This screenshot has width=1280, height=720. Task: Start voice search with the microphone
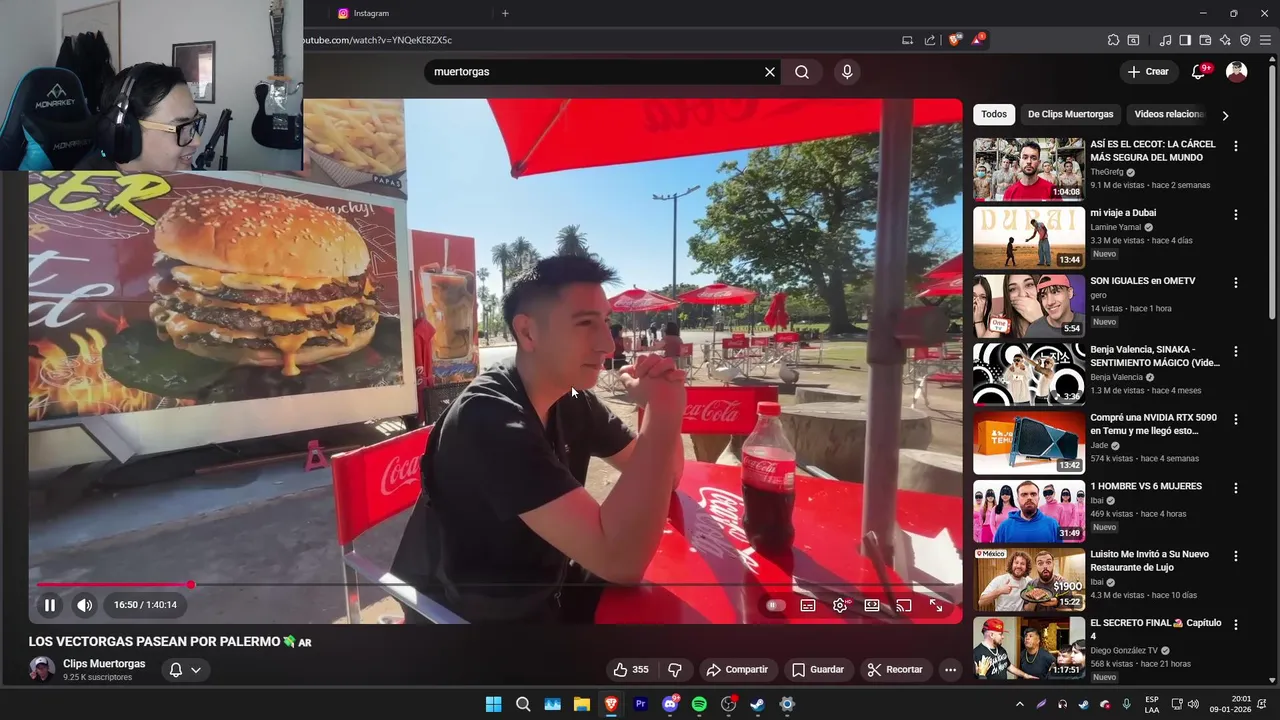tap(847, 72)
